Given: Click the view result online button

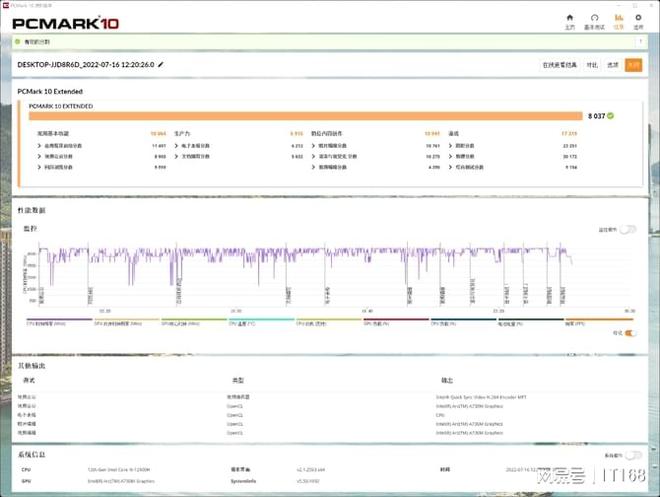Looking at the screenshot, I should 559,65.
